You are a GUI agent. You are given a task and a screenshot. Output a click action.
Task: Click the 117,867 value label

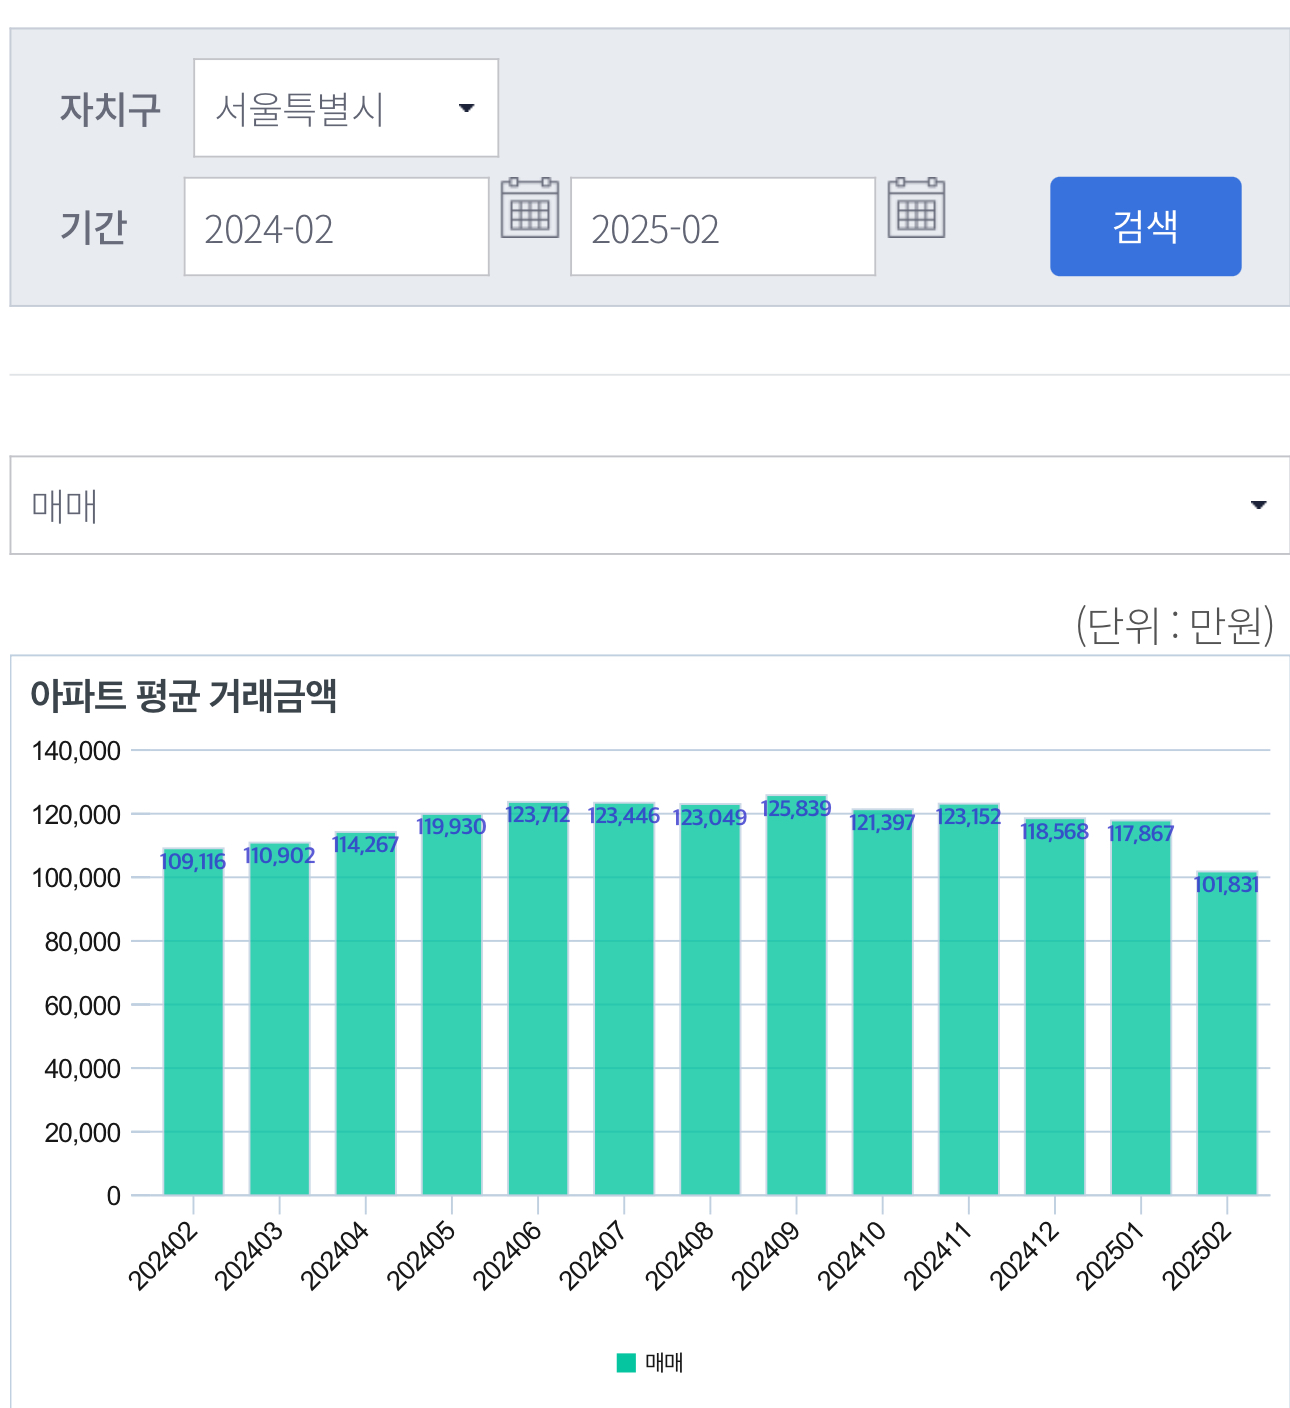pos(1141,833)
